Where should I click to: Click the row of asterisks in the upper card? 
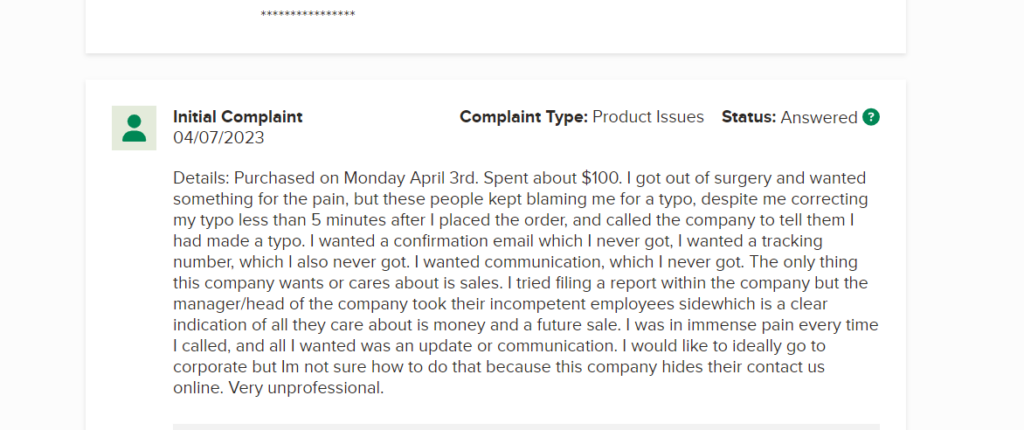(x=308, y=14)
